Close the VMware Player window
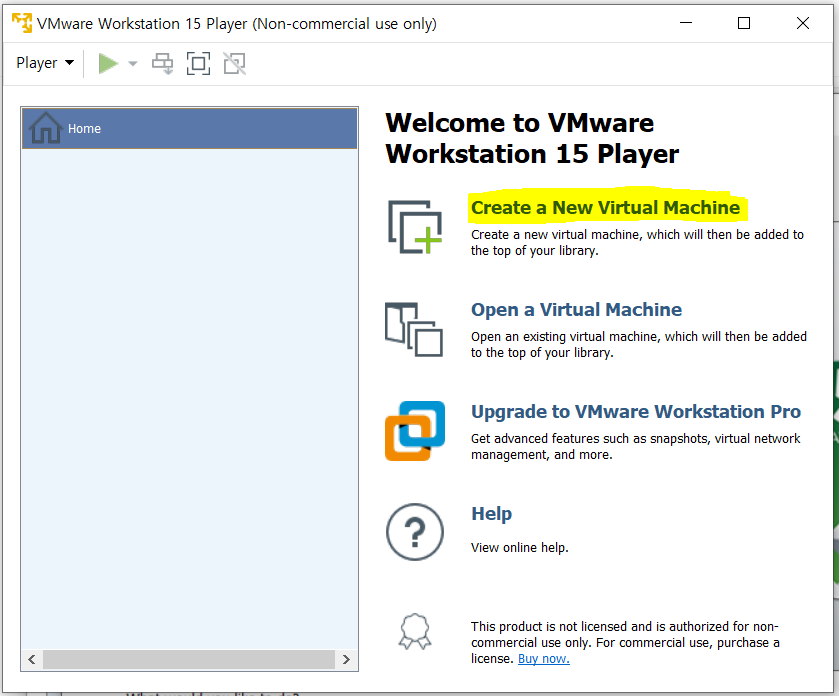 point(803,23)
